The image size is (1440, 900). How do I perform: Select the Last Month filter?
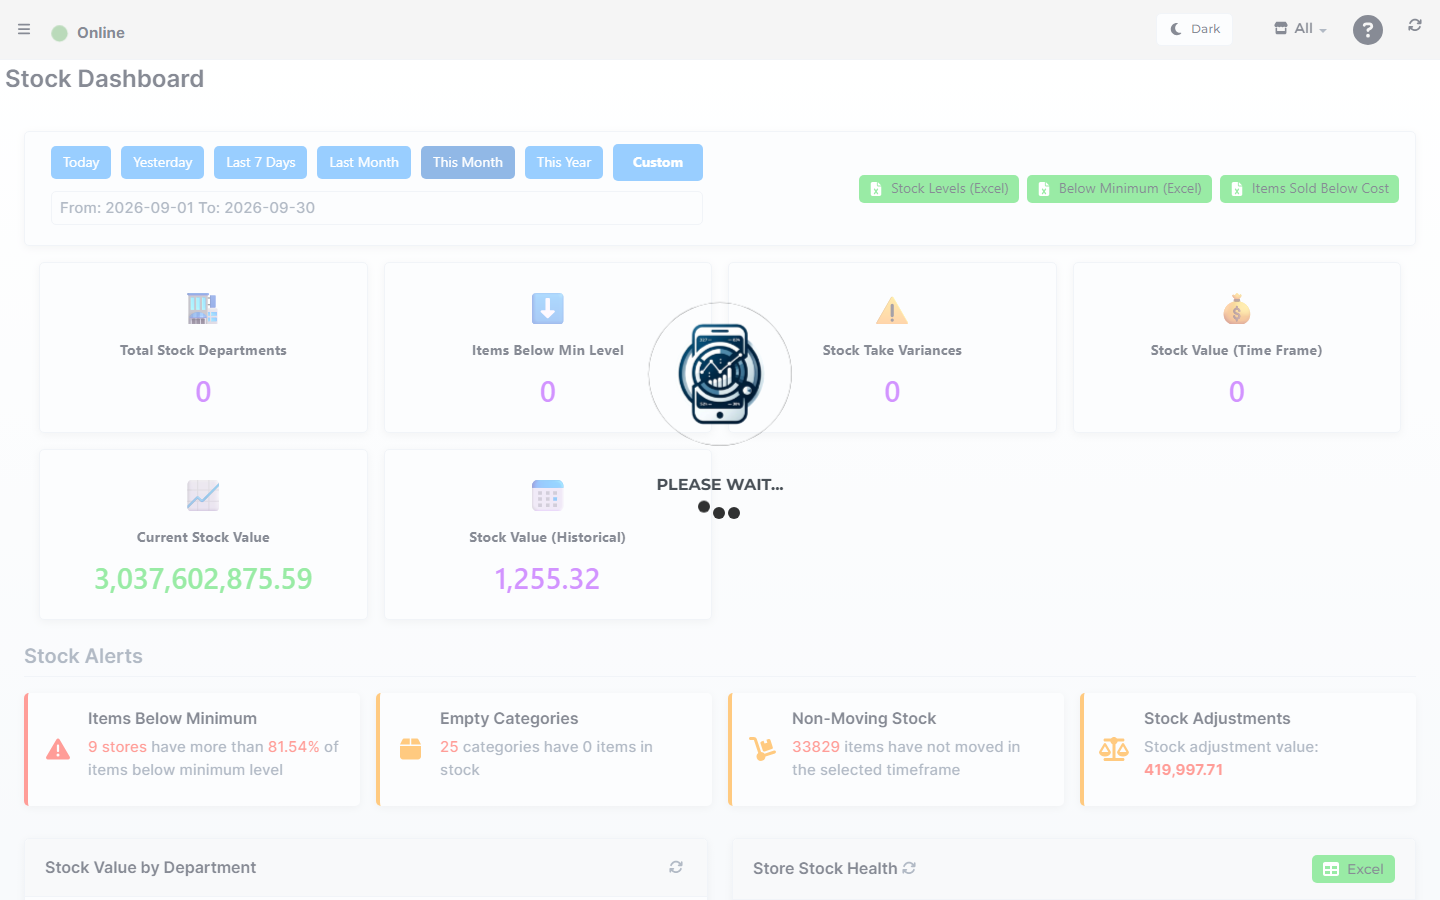(364, 162)
